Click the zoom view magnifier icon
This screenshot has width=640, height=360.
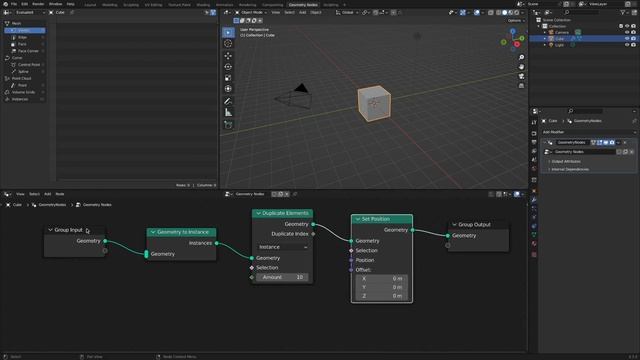[x=521, y=57]
